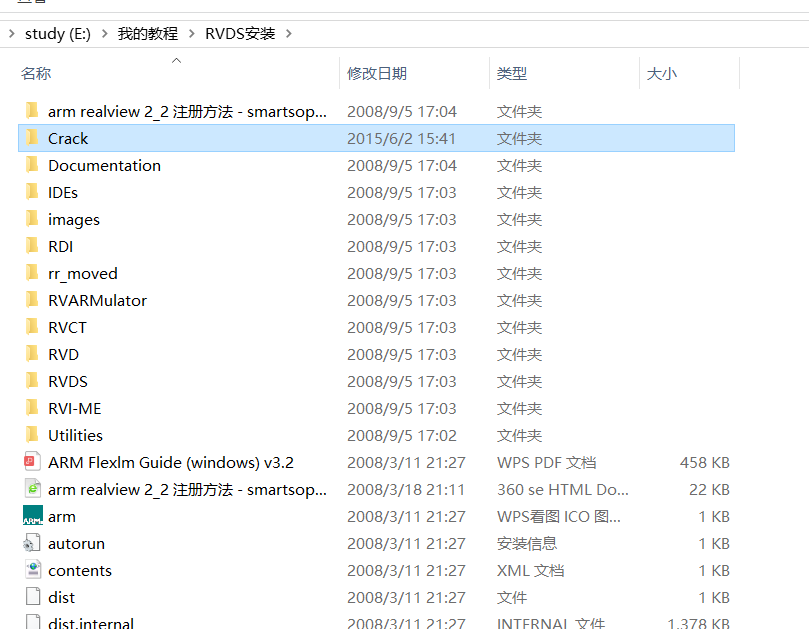809x629 pixels.
Task: Click the contents XML file icon
Action: (x=33, y=570)
